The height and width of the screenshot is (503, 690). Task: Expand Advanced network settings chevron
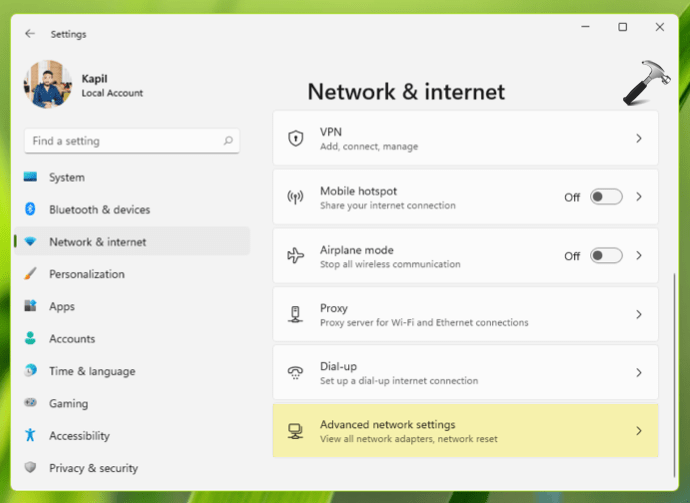pos(639,431)
